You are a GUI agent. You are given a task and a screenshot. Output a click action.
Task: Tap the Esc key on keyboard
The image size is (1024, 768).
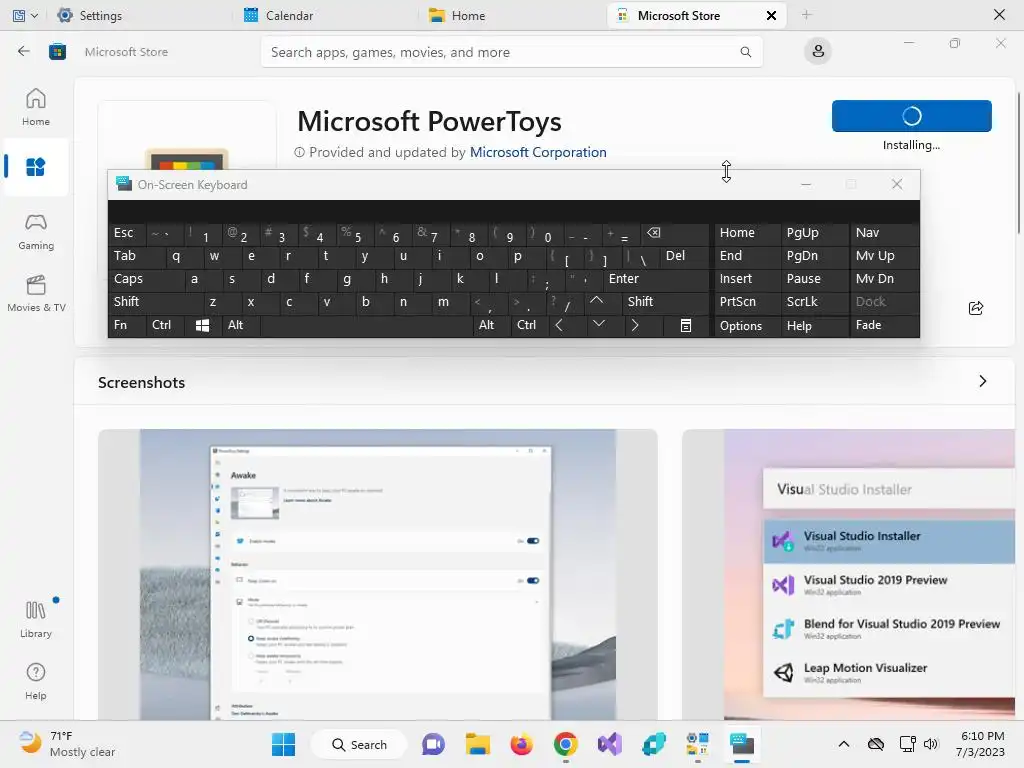pyautogui.click(x=127, y=233)
